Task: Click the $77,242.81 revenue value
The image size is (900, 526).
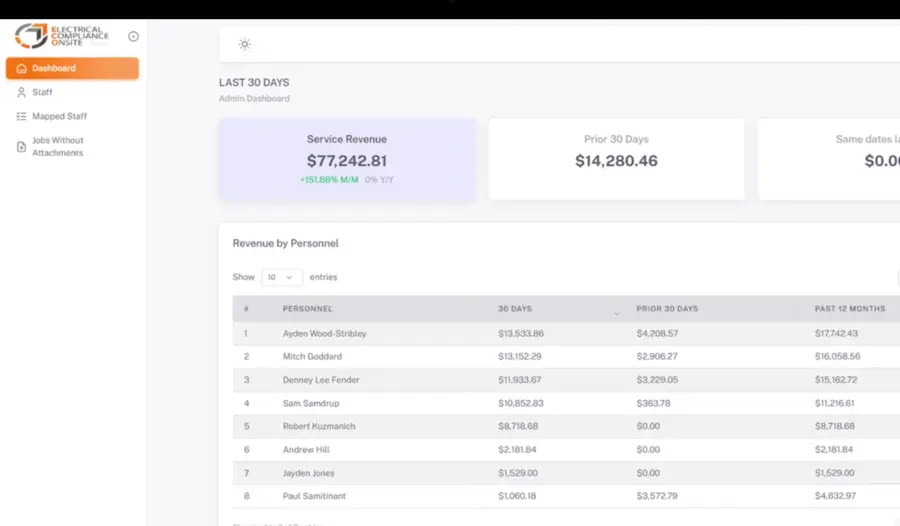Action: [347, 161]
